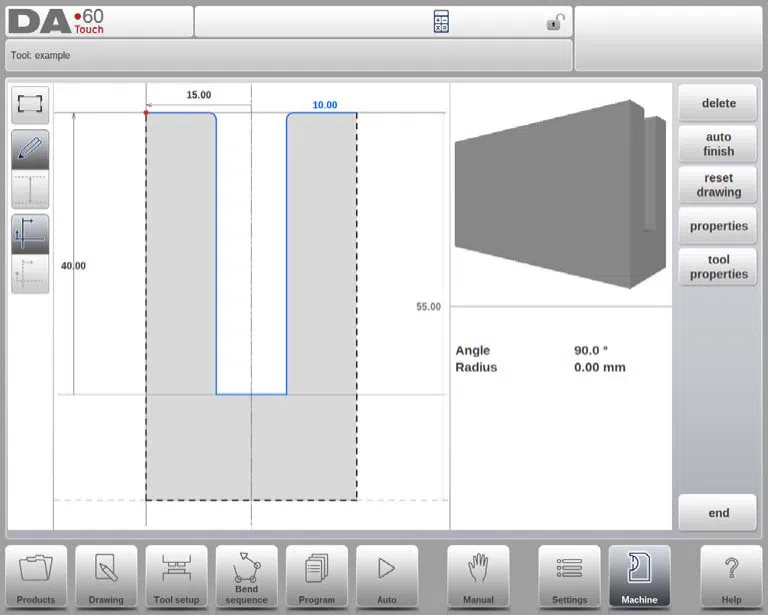Click the DA-60 Touch logo

click(x=57, y=22)
